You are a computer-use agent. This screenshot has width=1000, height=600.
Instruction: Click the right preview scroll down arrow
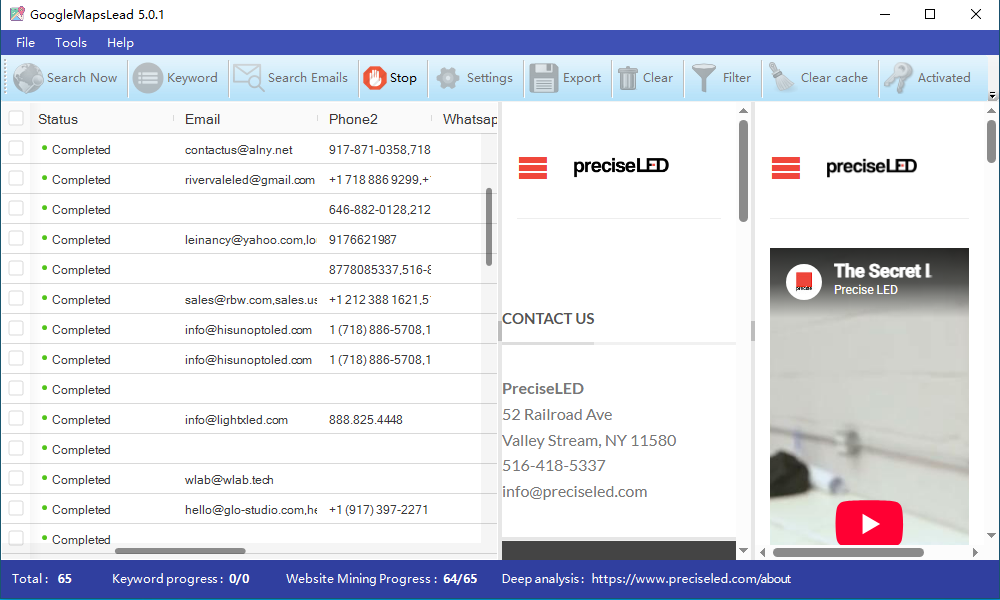[x=991, y=536]
